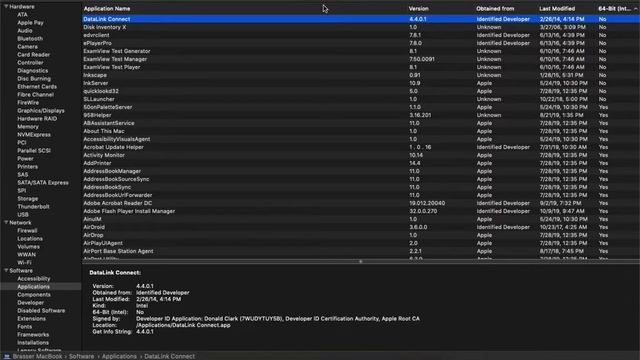The image size is (640, 360).
Task: Click the application location path text
Action: [183, 325]
